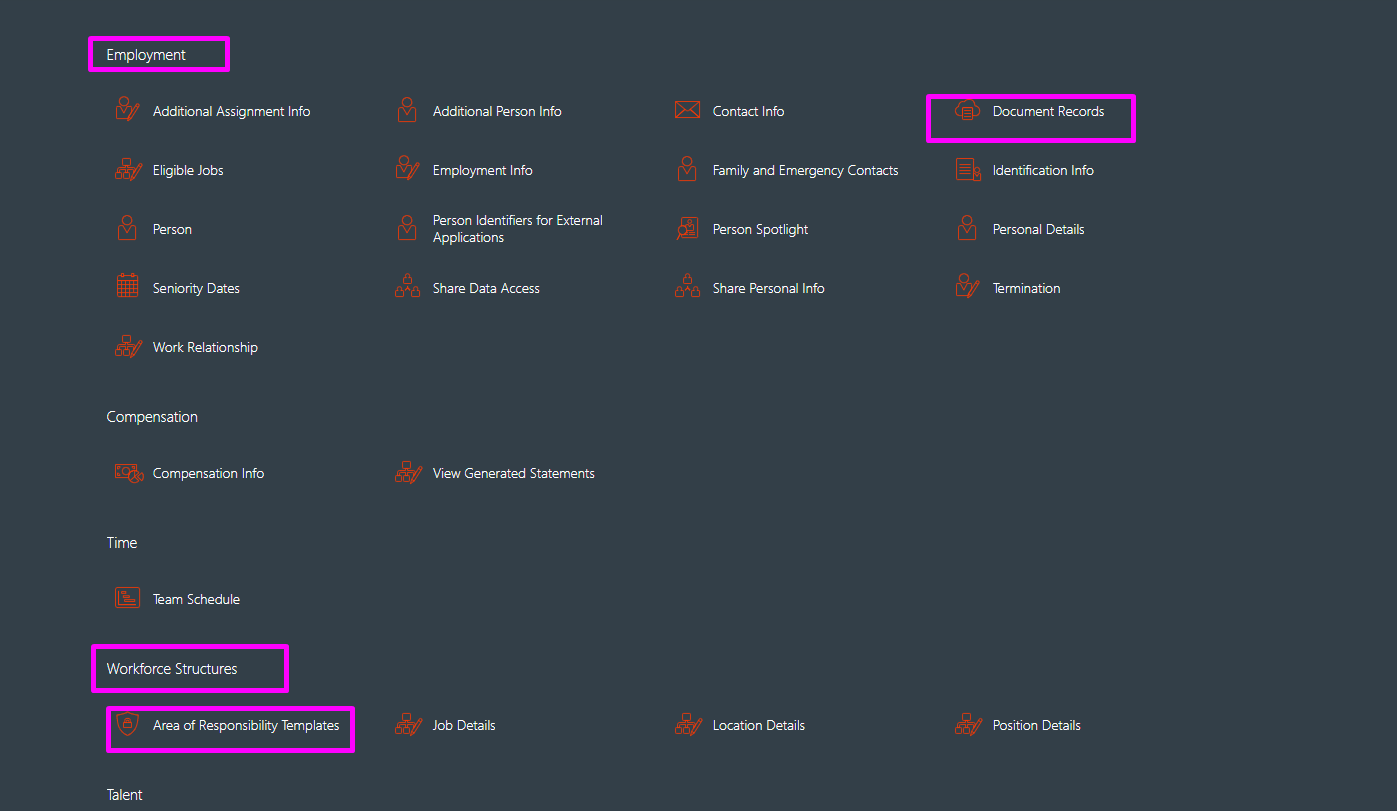Open Person Identifiers for External Applications
Screen dimensions: 1397x811
click(x=517, y=228)
